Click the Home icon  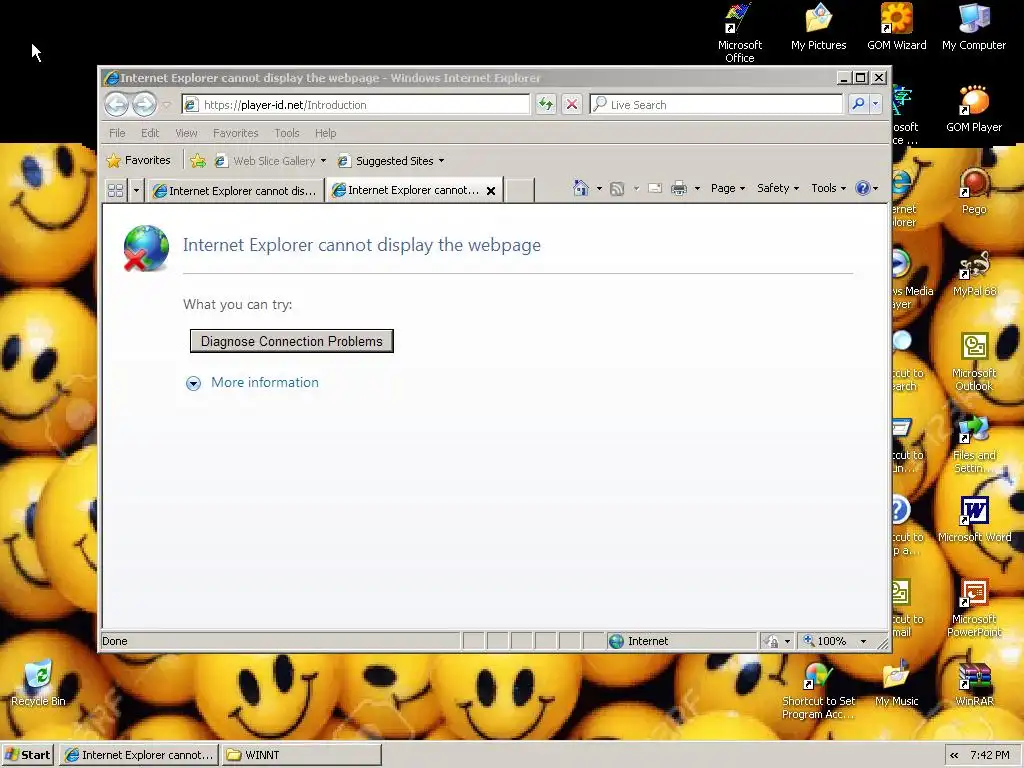(x=581, y=188)
